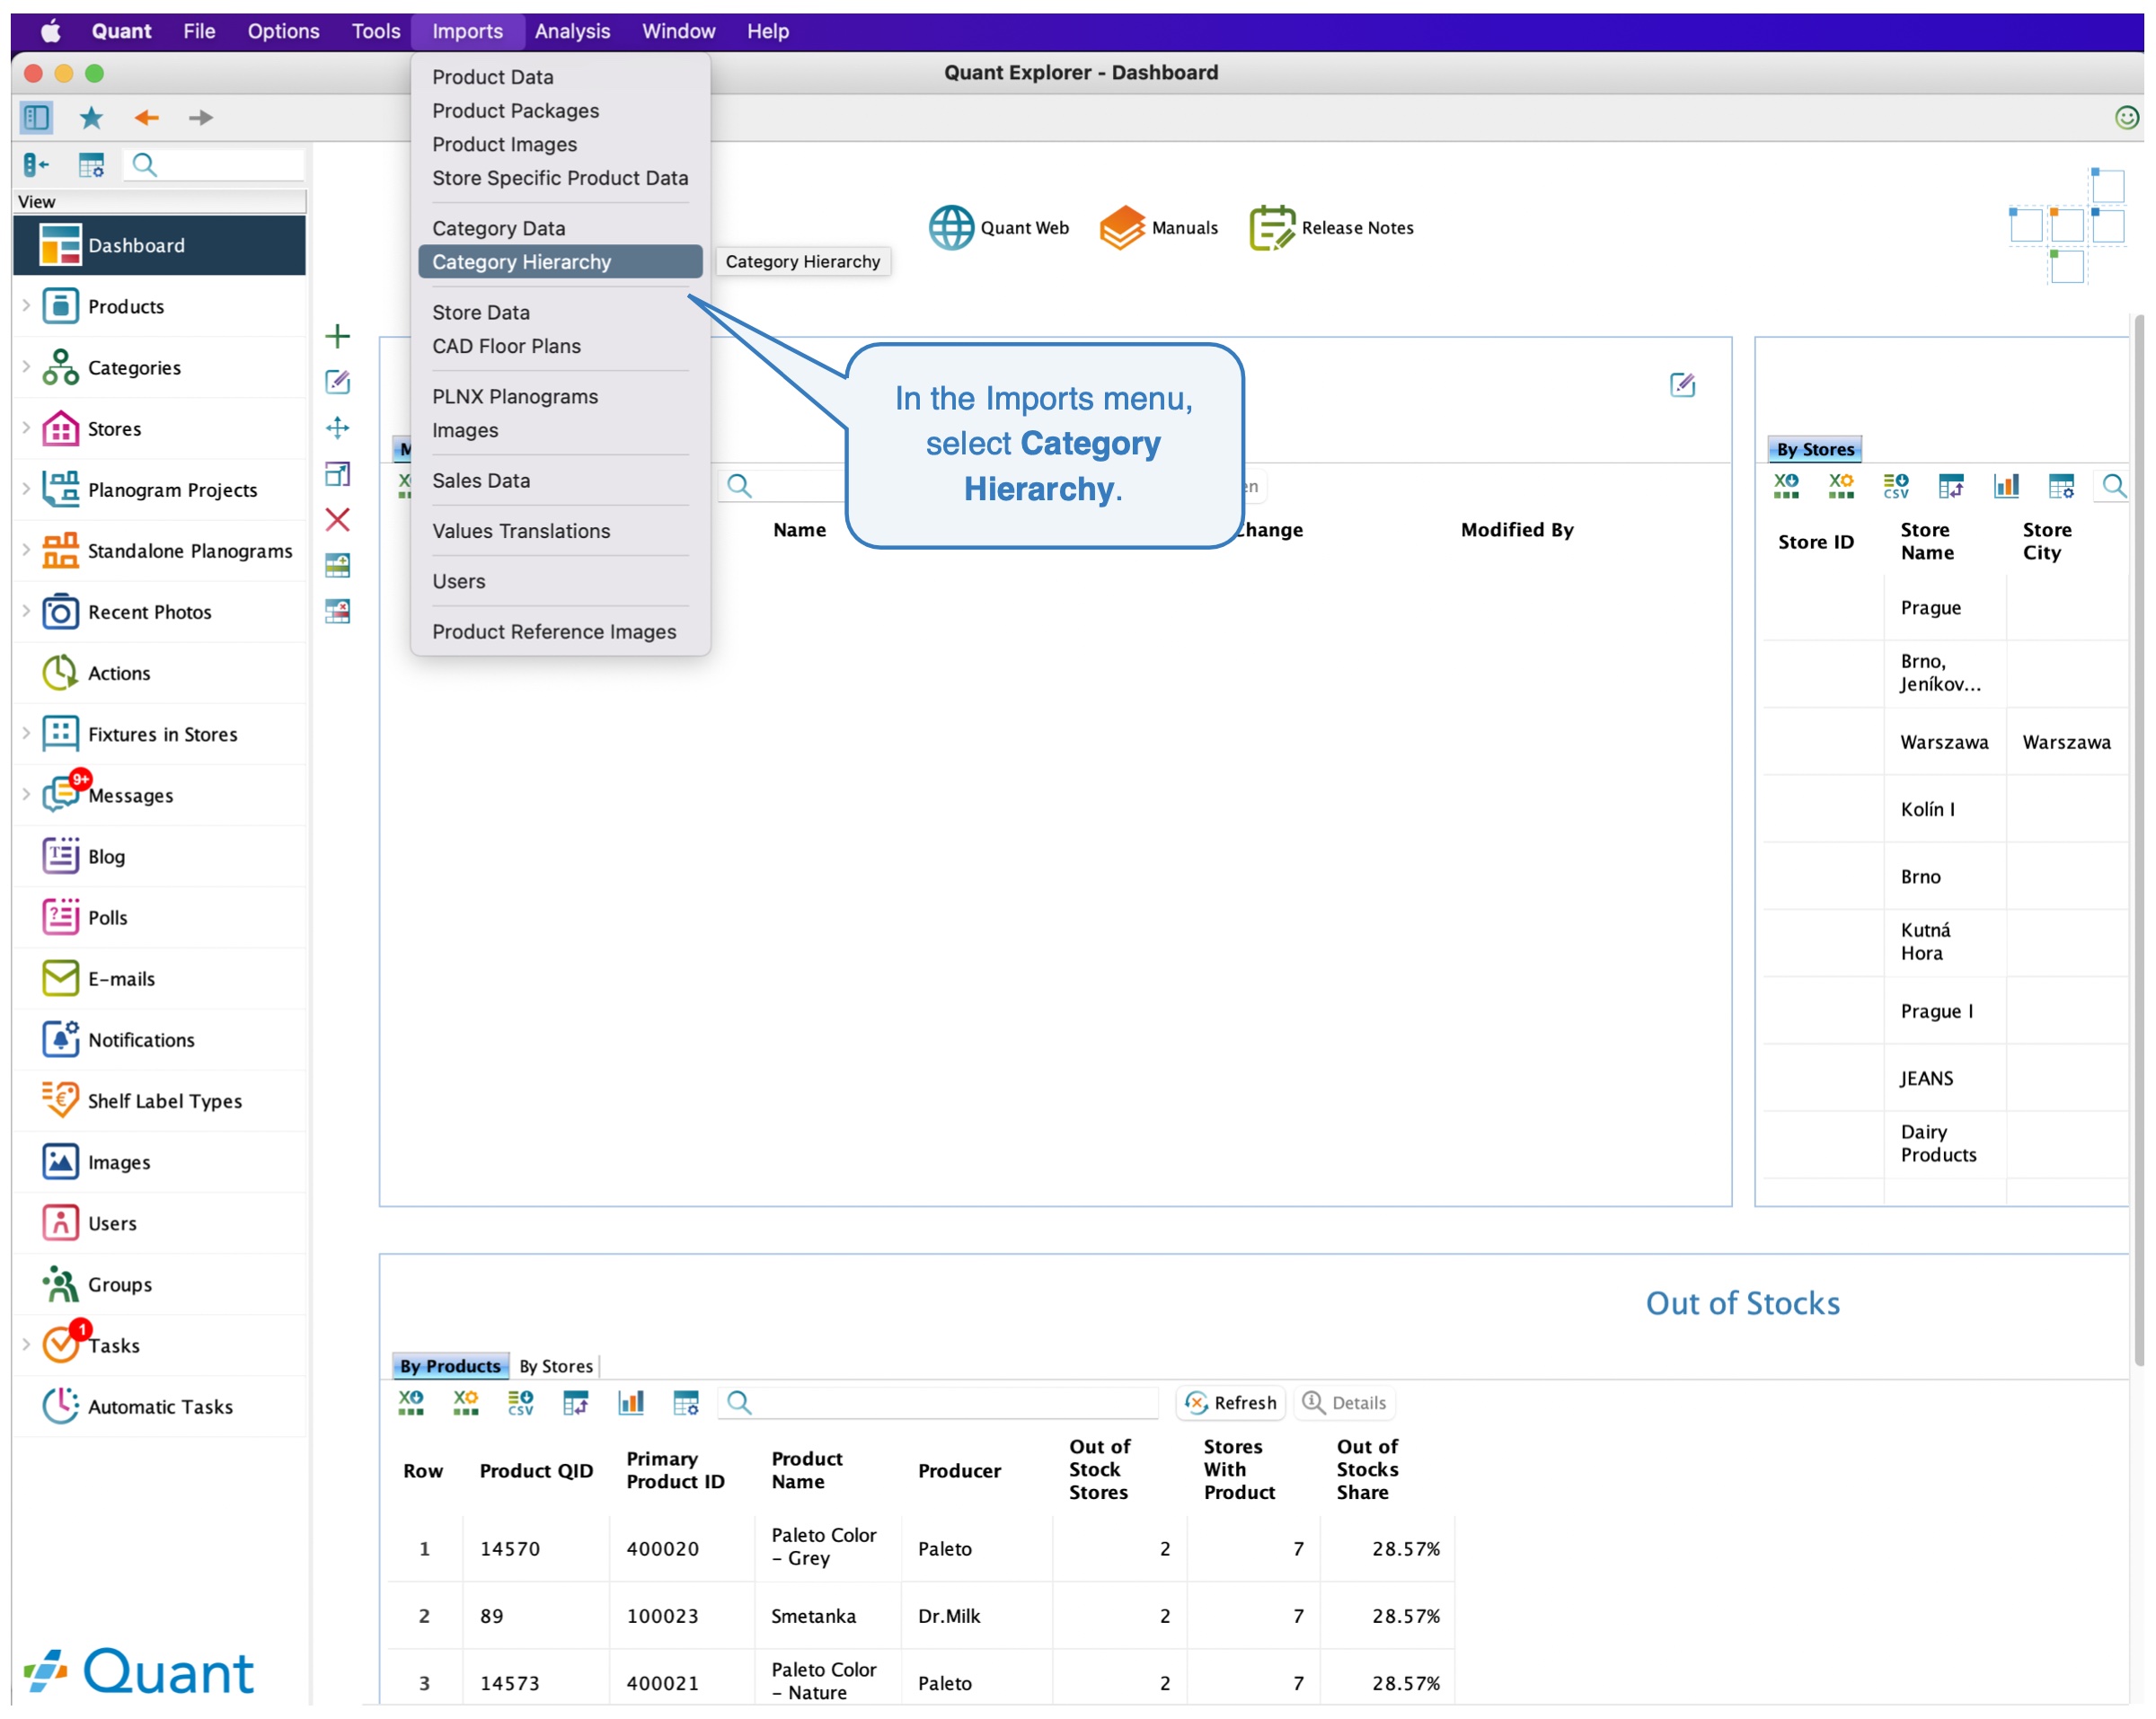Click the dashboard vertical scrollbar

coord(2139,840)
